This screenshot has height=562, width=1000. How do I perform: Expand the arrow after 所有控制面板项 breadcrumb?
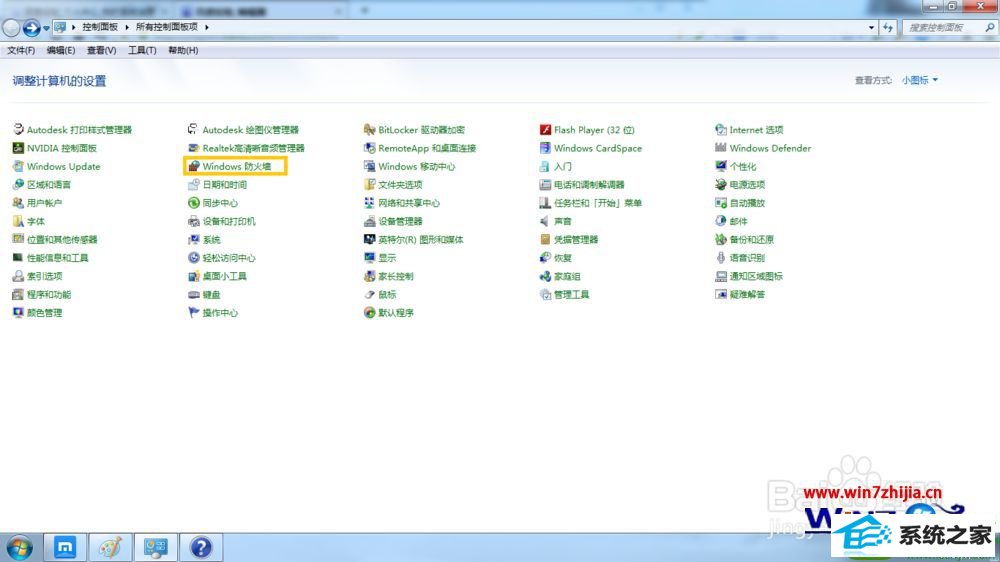pyautogui.click(x=207, y=27)
